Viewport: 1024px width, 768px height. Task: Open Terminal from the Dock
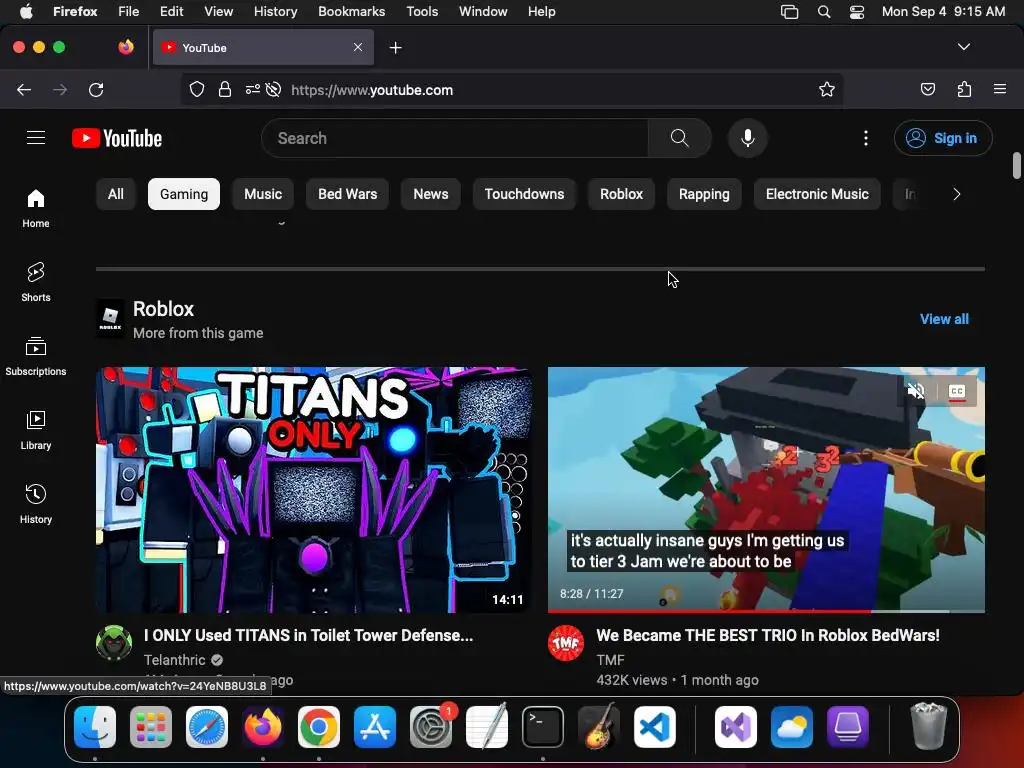543,727
